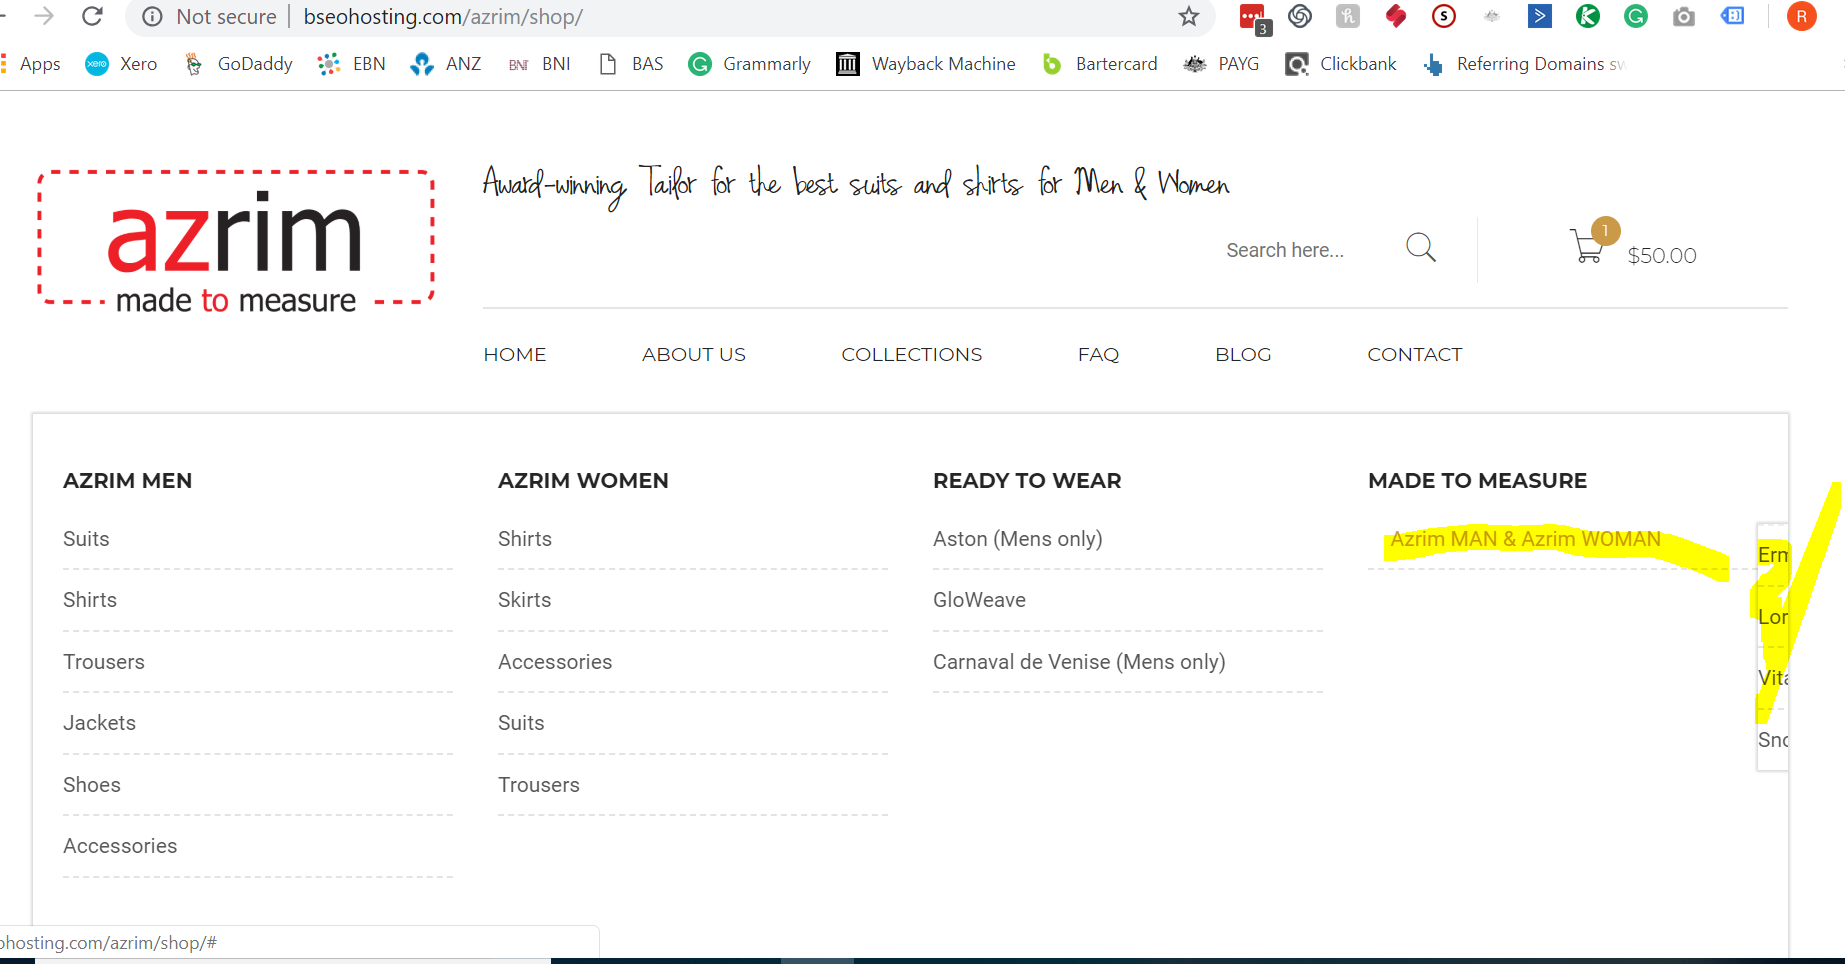Screen dimensions: 1845x964
Task: Reload the page with the refresh icon
Action: pos(92,16)
